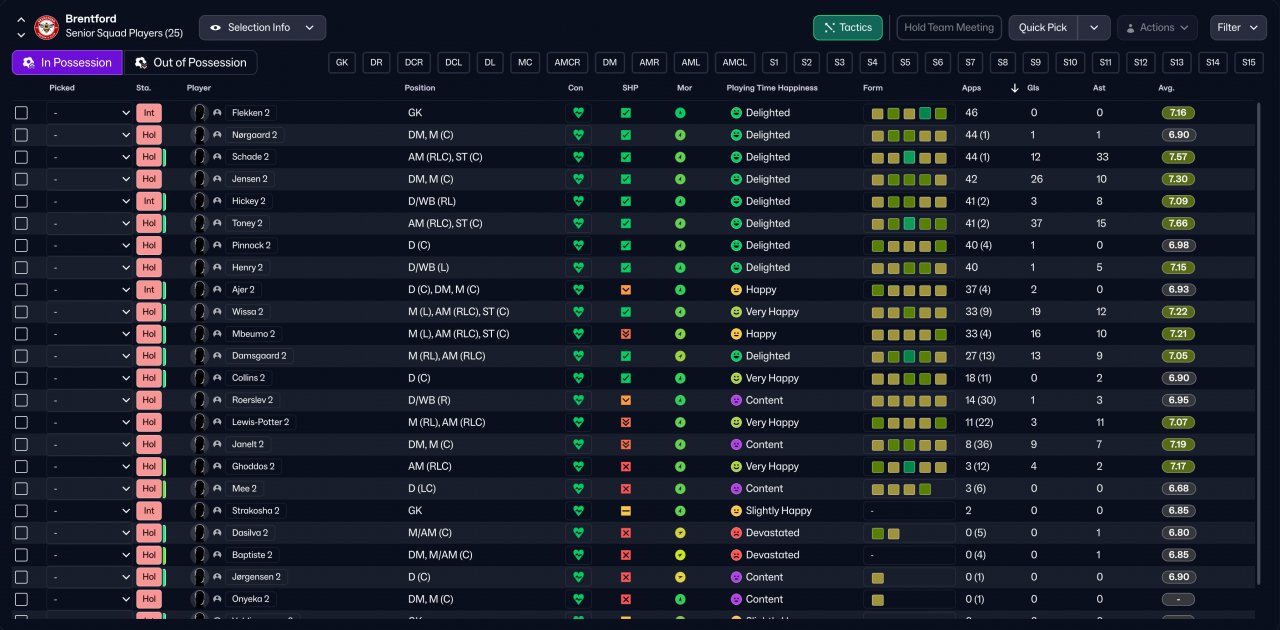Select the checkbox next to Pinnock 2
This screenshot has height=630, width=1280.
click(21, 245)
